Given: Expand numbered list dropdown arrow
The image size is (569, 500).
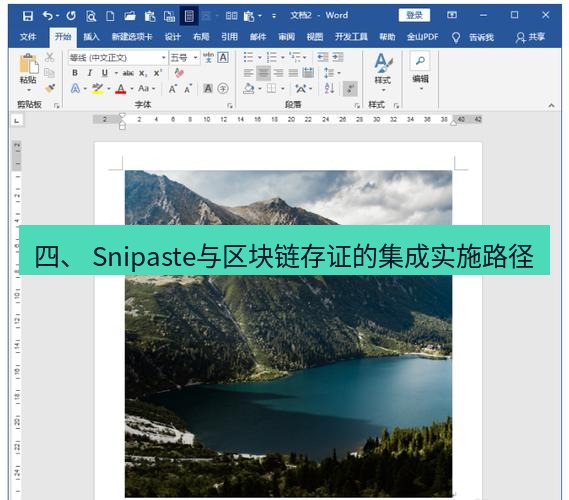Looking at the screenshot, I should point(283,57).
